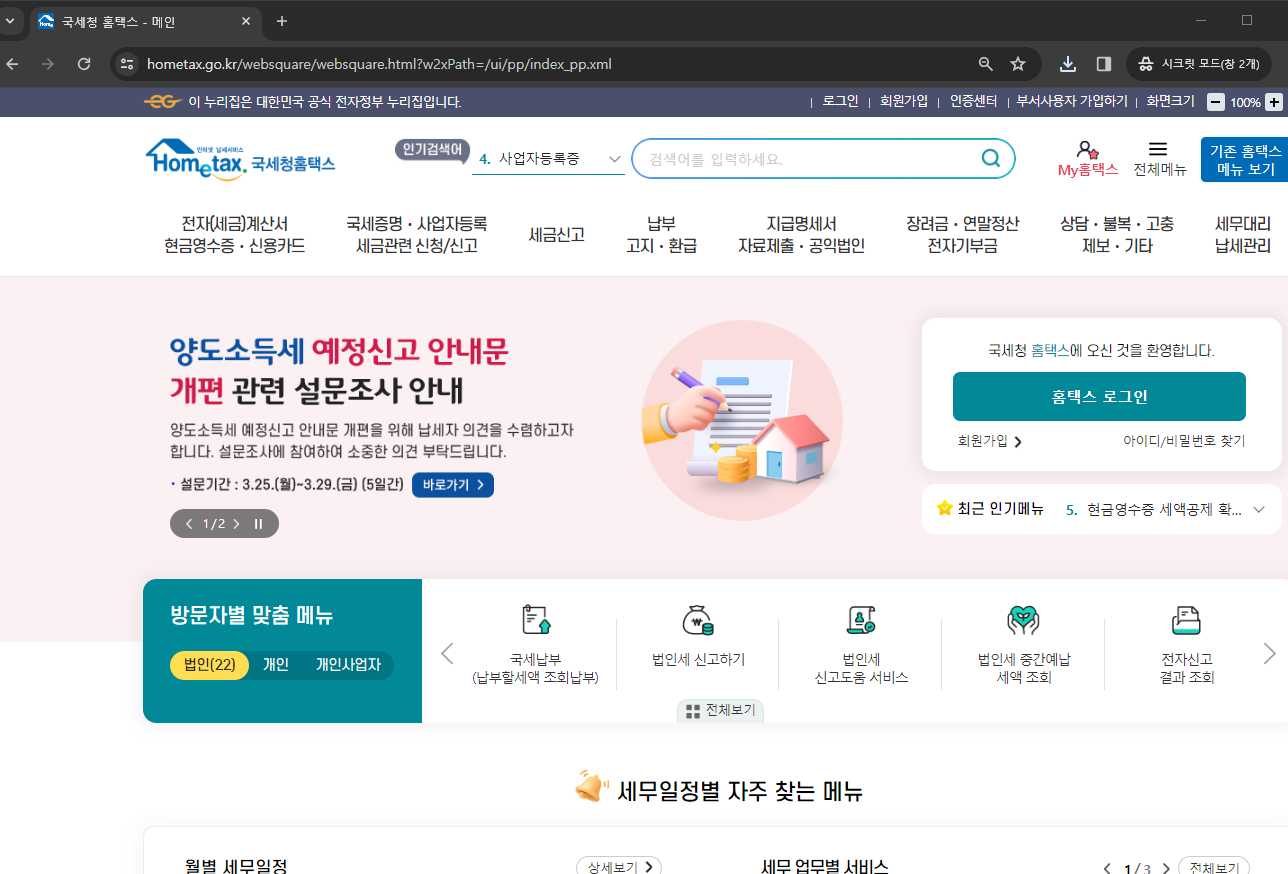The width and height of the screenshot is (1288, 874).
Task: Click the magnifier icon to search
Action: pyautogui.click(x=989, y=158)
